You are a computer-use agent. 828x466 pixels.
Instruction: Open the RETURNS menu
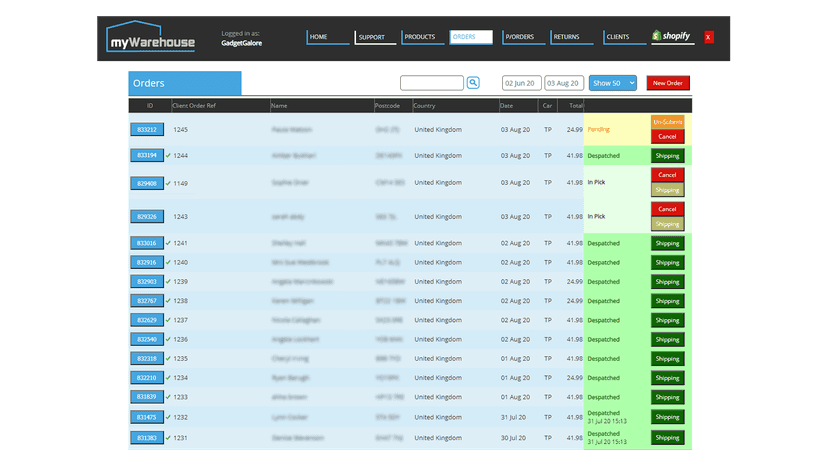572,37
